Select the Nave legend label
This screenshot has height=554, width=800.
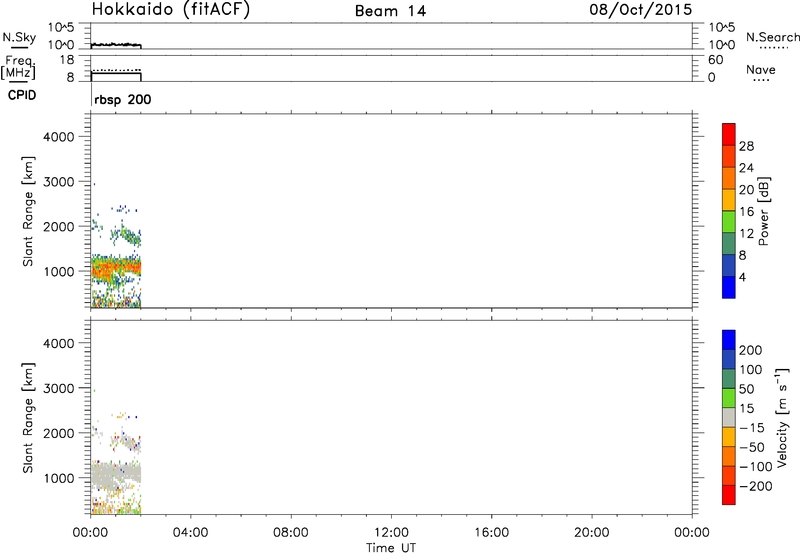(761, 69)
